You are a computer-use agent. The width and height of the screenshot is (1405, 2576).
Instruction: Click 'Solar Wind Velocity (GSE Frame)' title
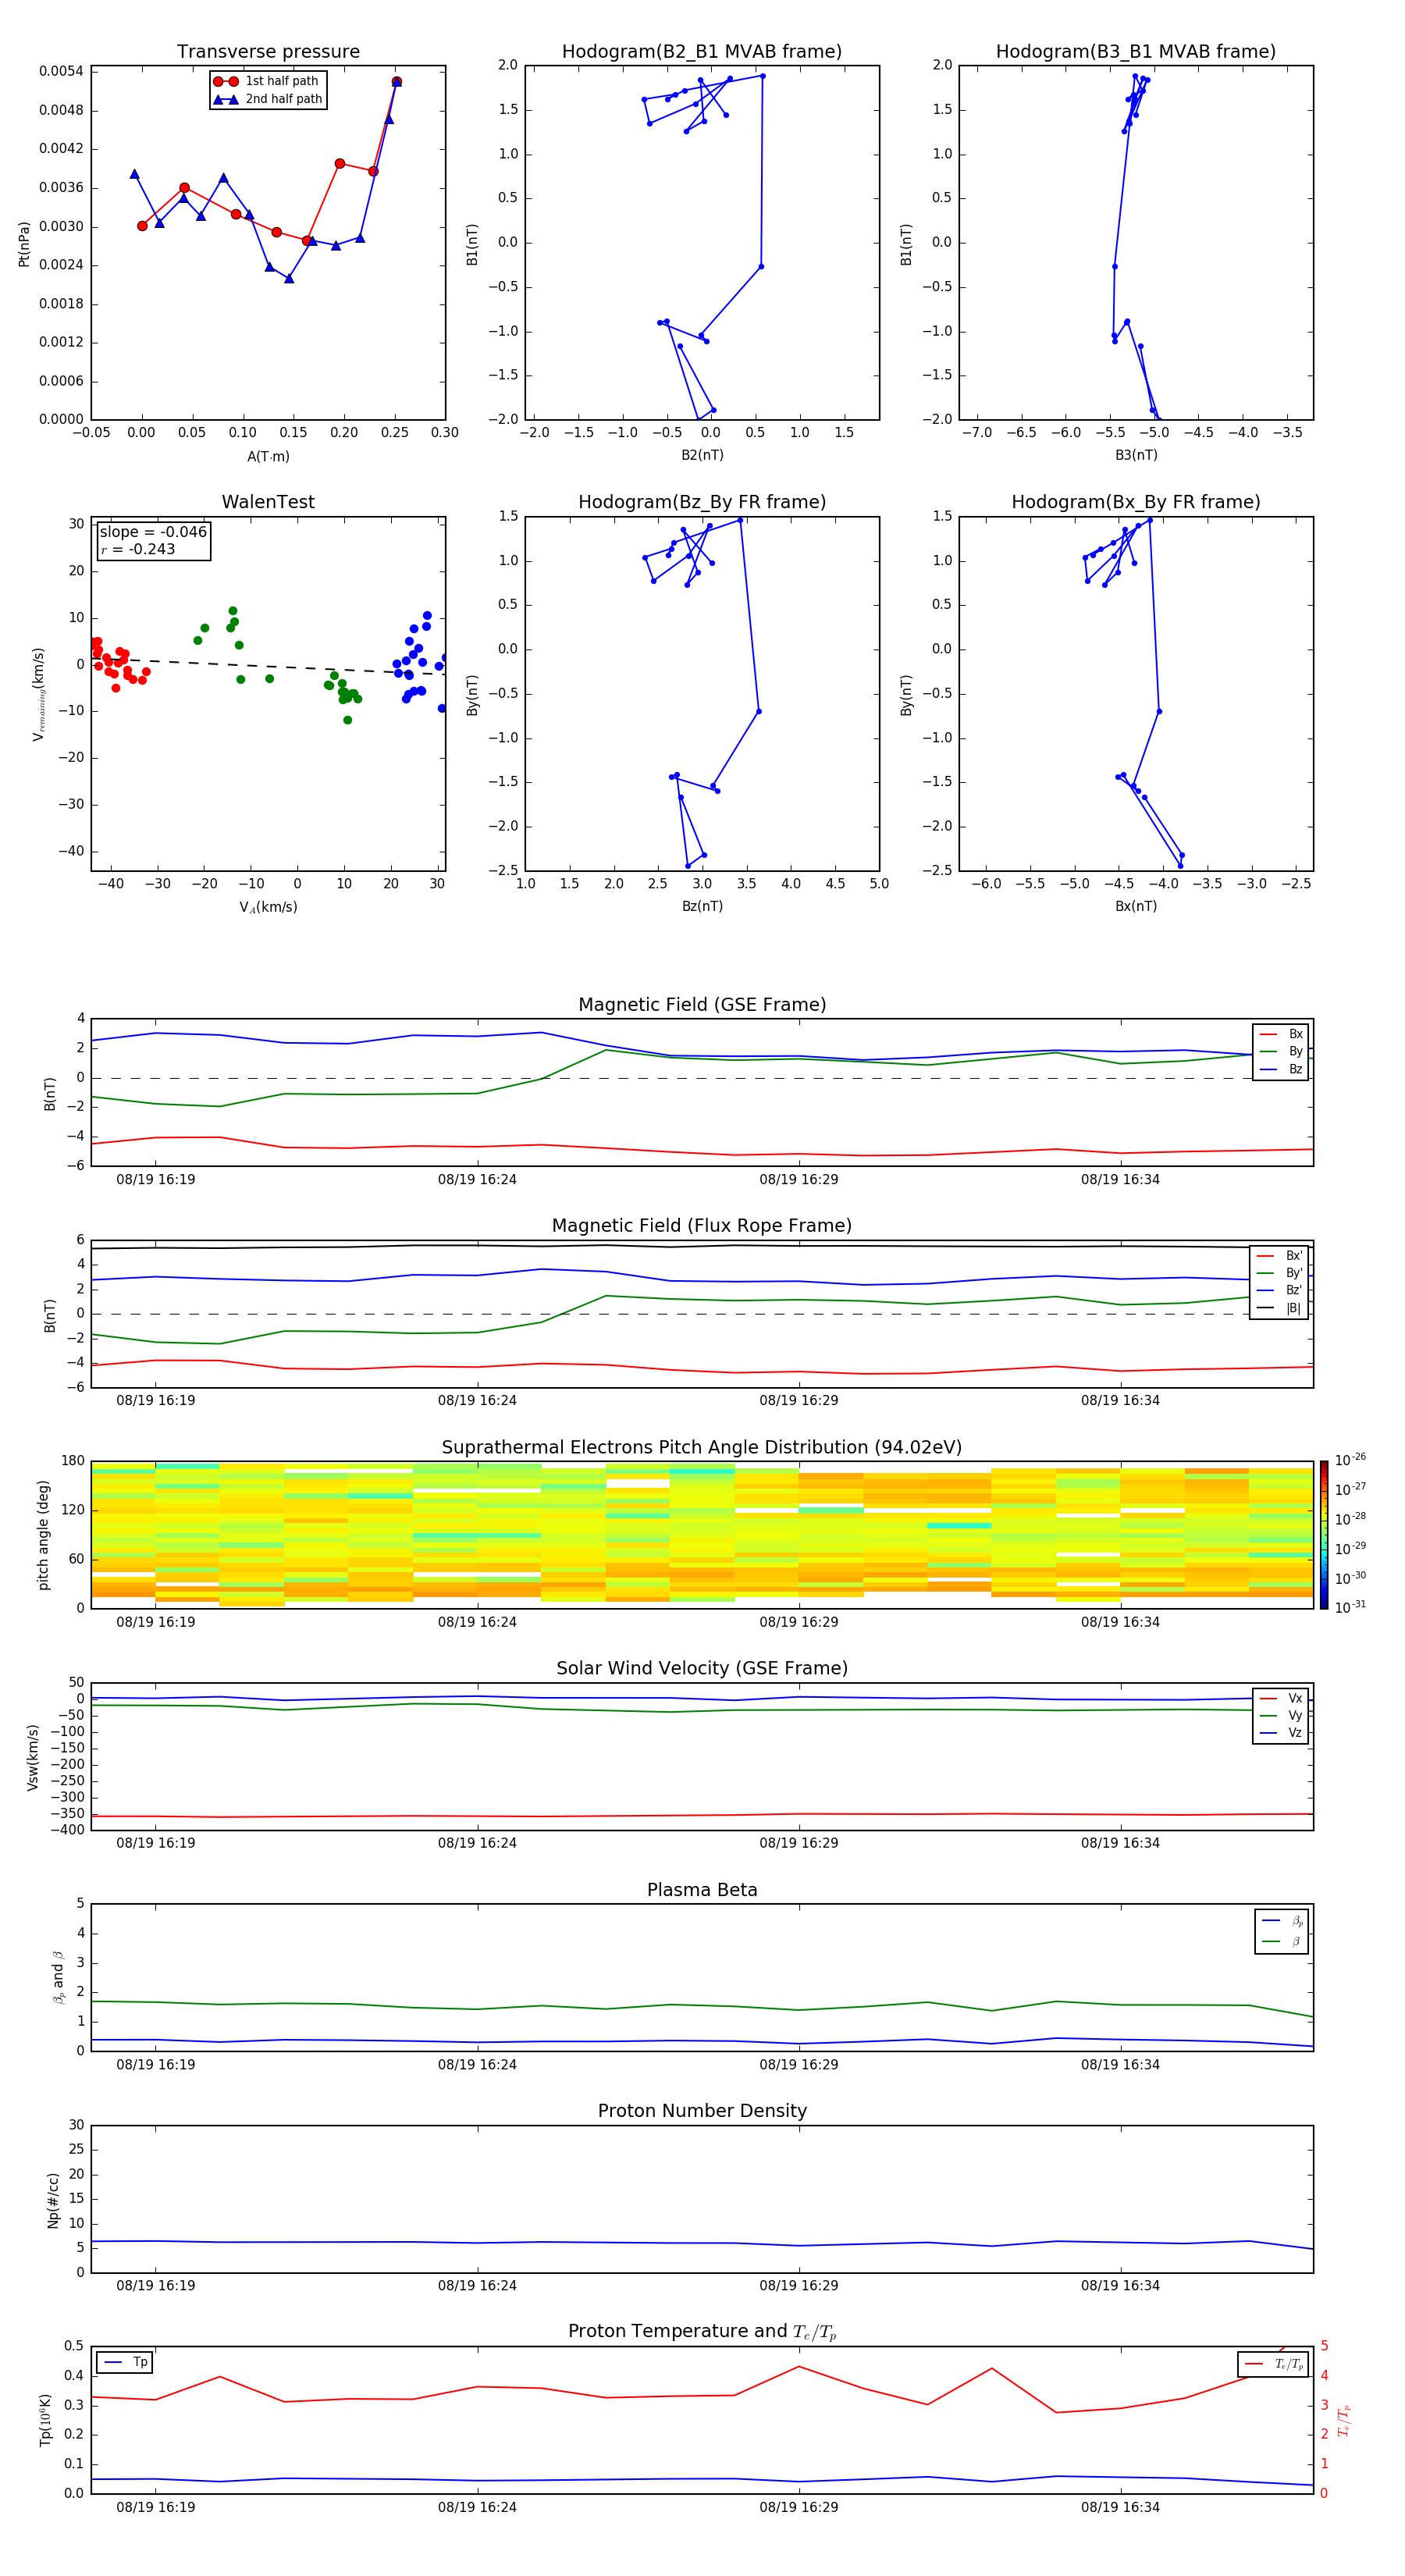pos(702,1668)
